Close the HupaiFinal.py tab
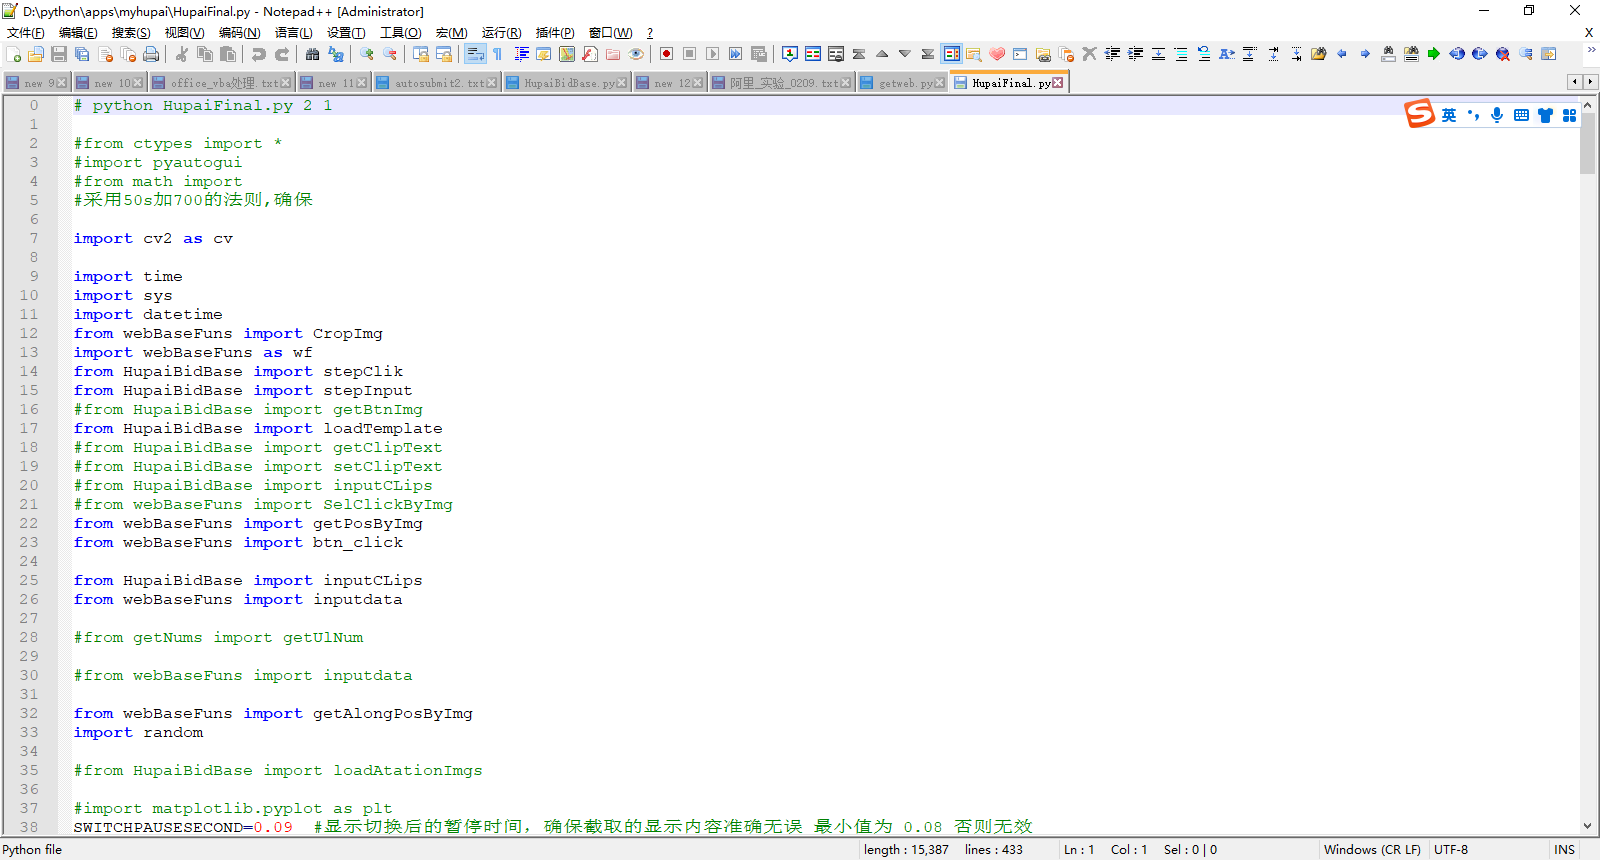The image size is (1600, 860). click(x=1058, y=83)
